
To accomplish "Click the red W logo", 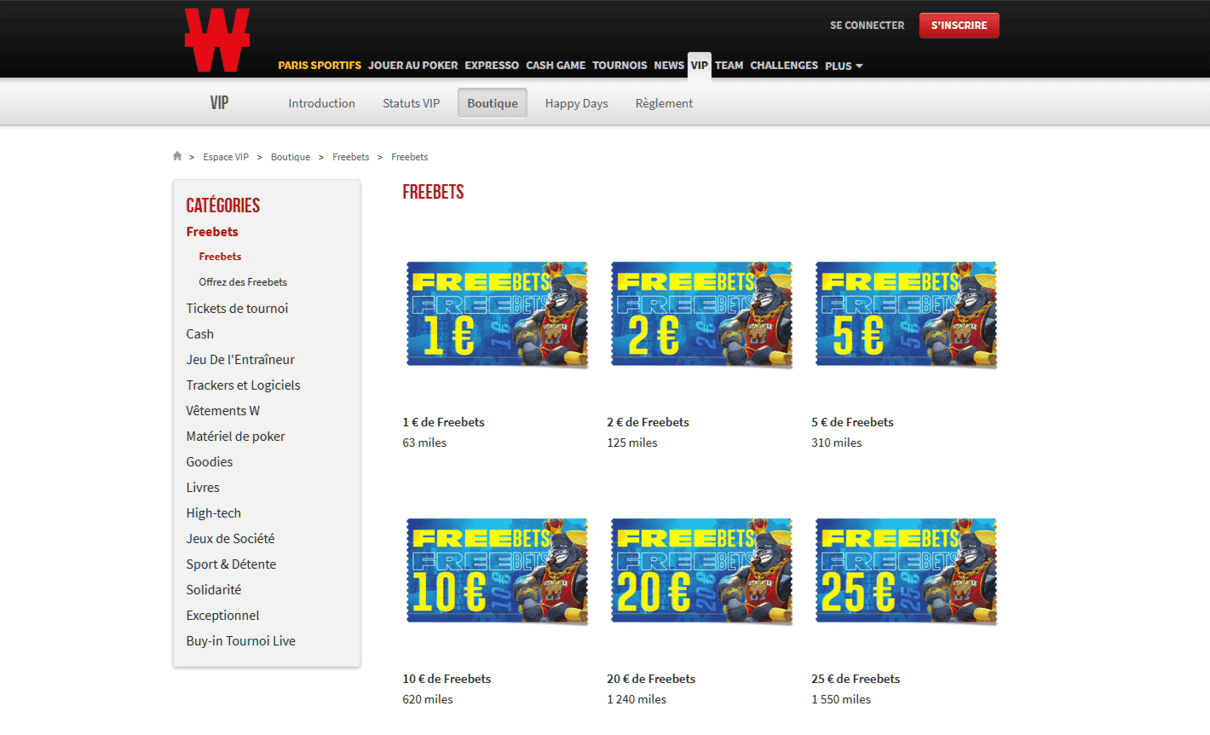I will 217,40.
